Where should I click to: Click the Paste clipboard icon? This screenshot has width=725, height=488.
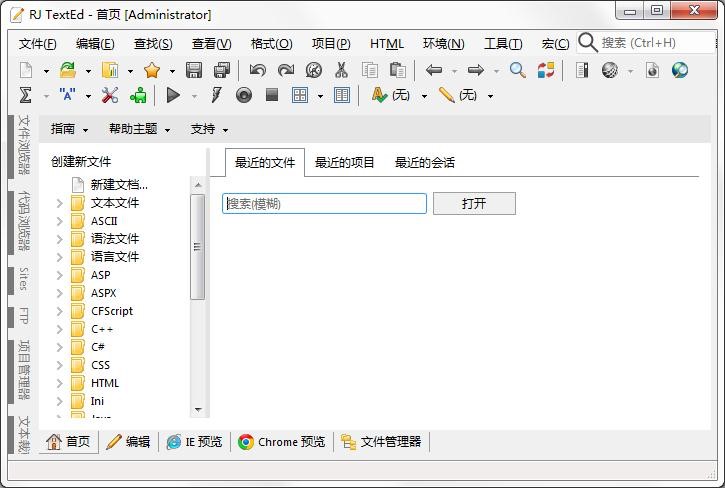(x=397, y=70)
